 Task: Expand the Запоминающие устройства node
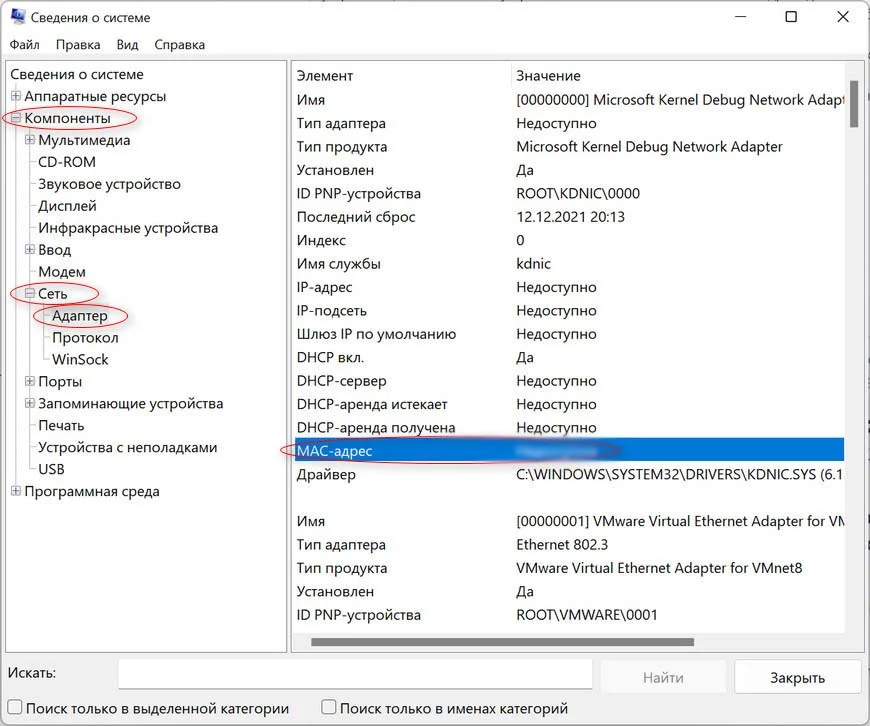[30, 404]
